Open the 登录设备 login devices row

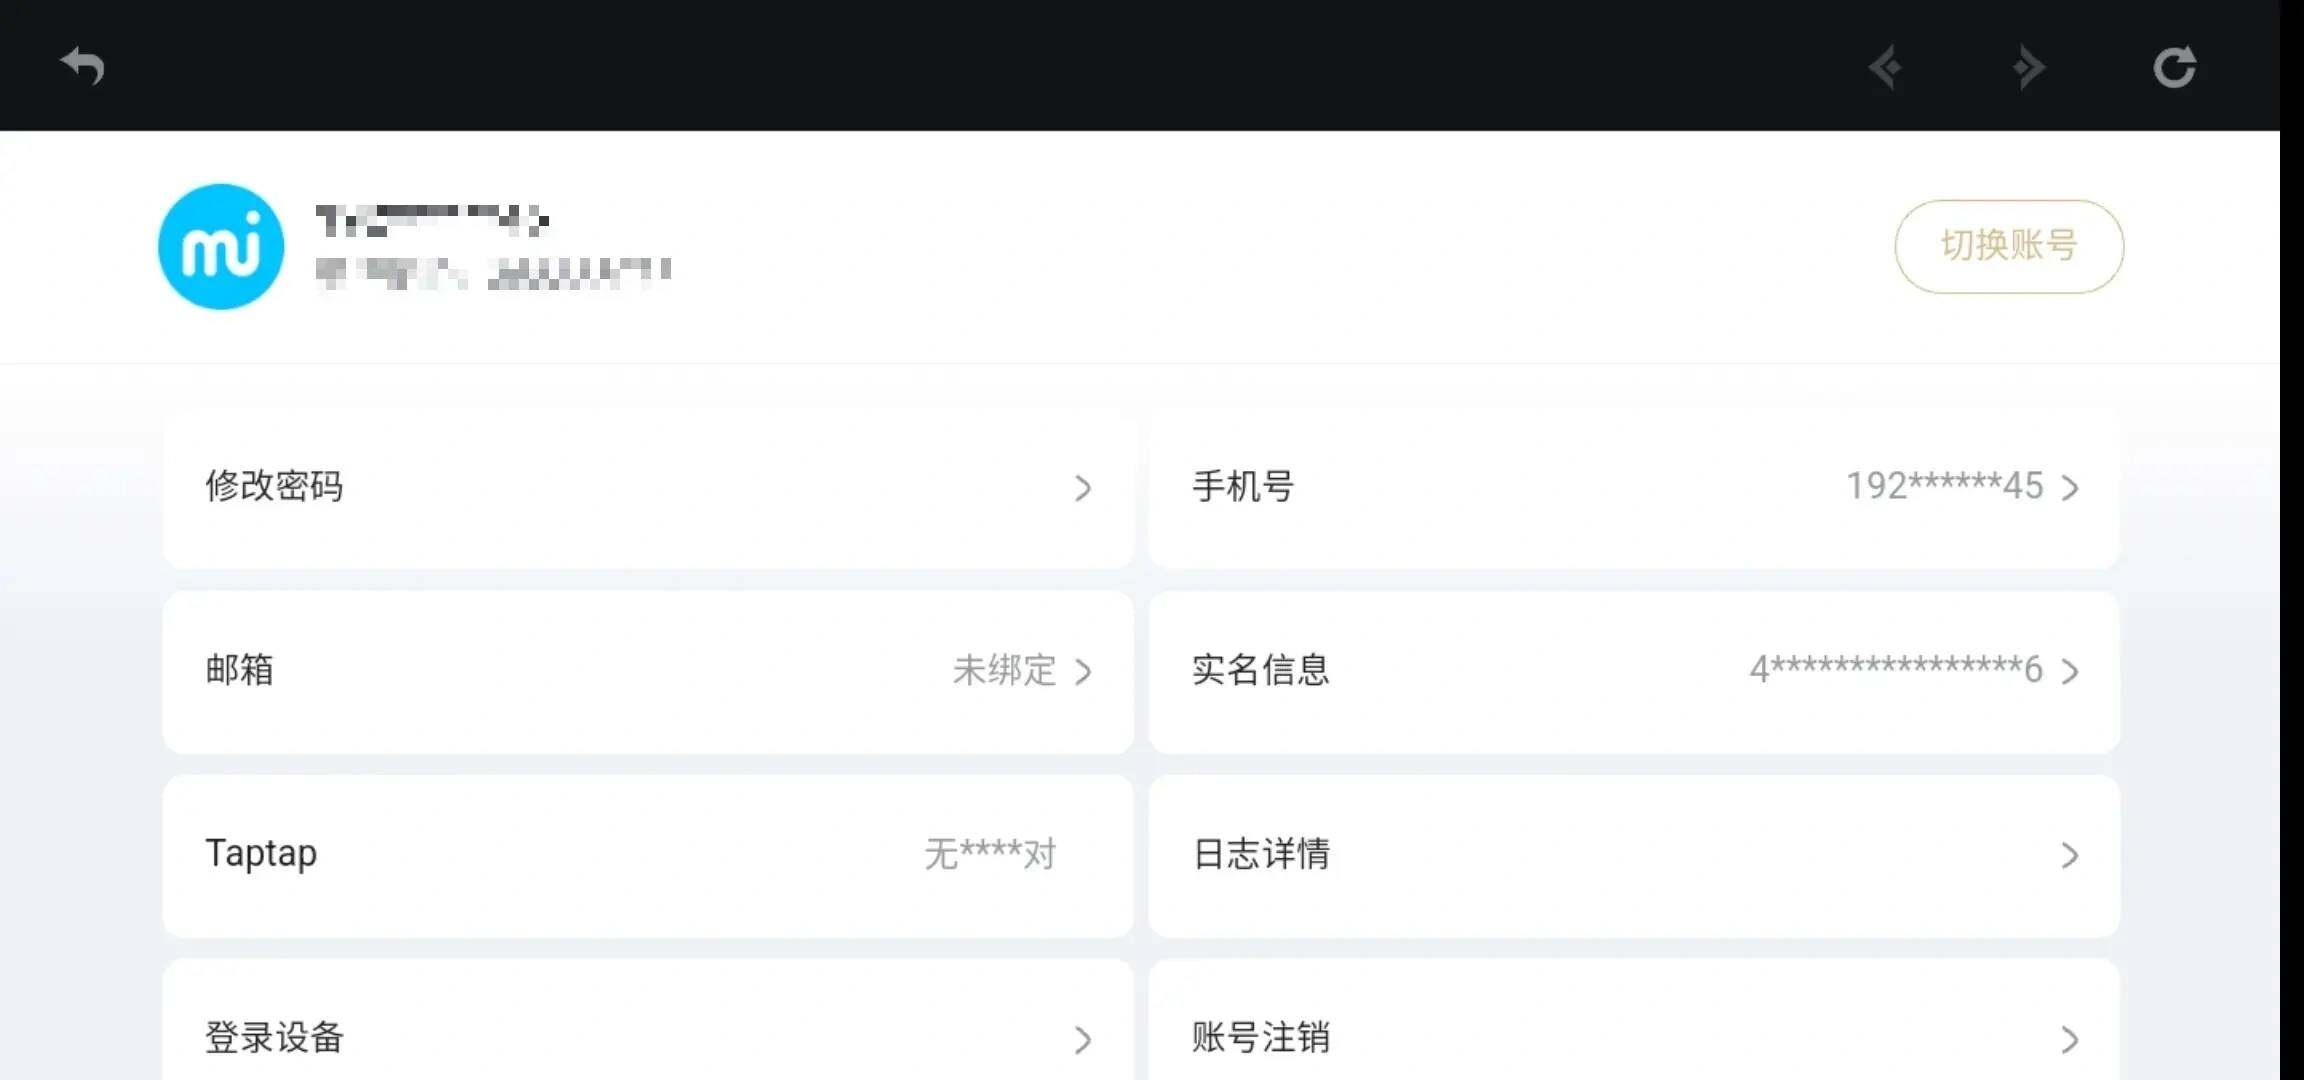point(648,1035)
